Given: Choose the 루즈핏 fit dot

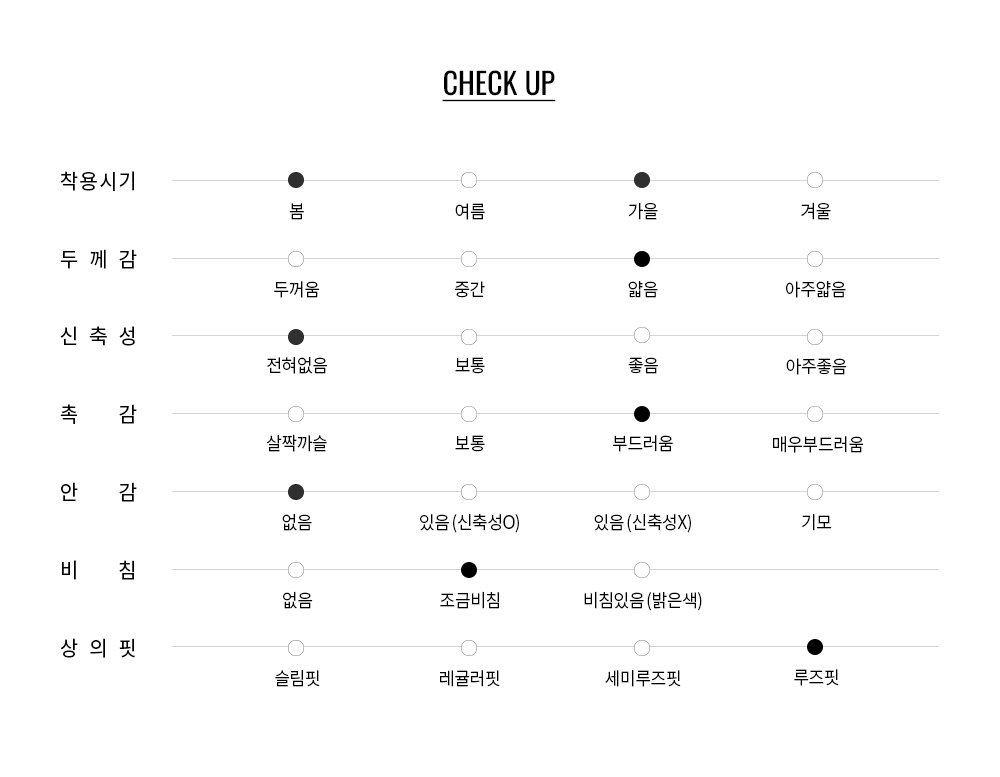Looking at the screenshot, I should pyautogui.click(x=815, y=647).
